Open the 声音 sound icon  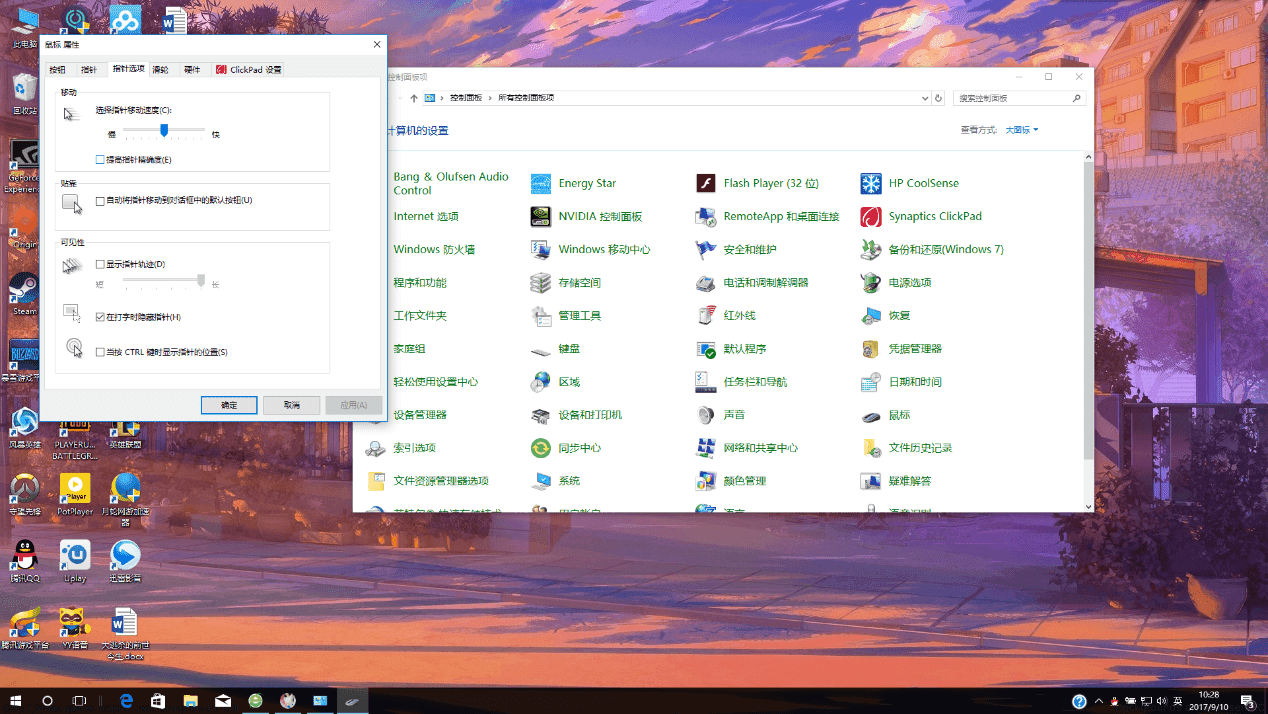[706, 415]
